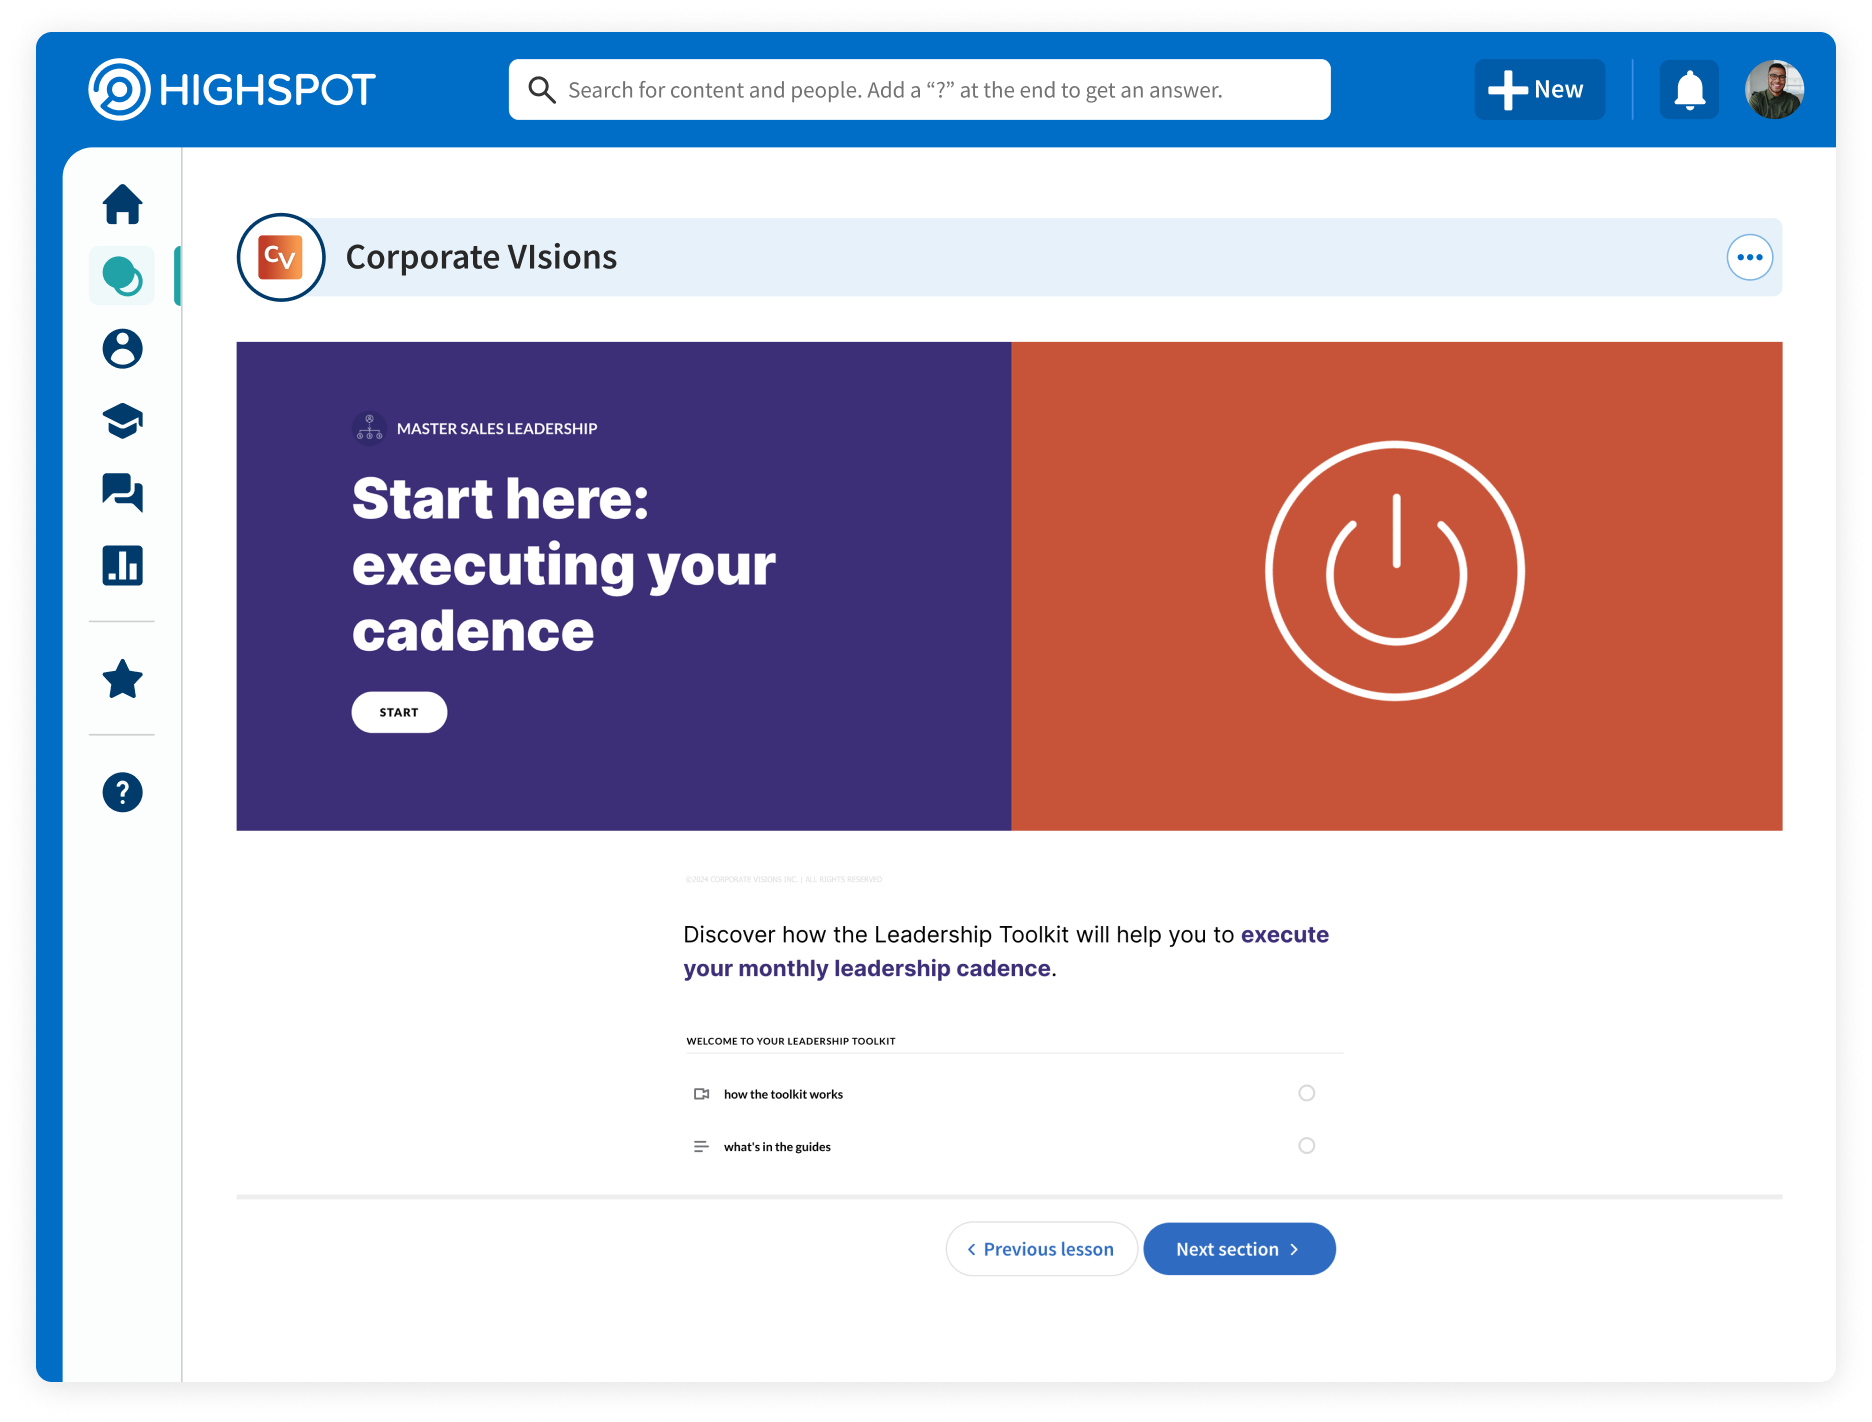Open the help question mark icon
Screen dimensions: 1872x1422
pyautogui.click(x=122, y=793)
